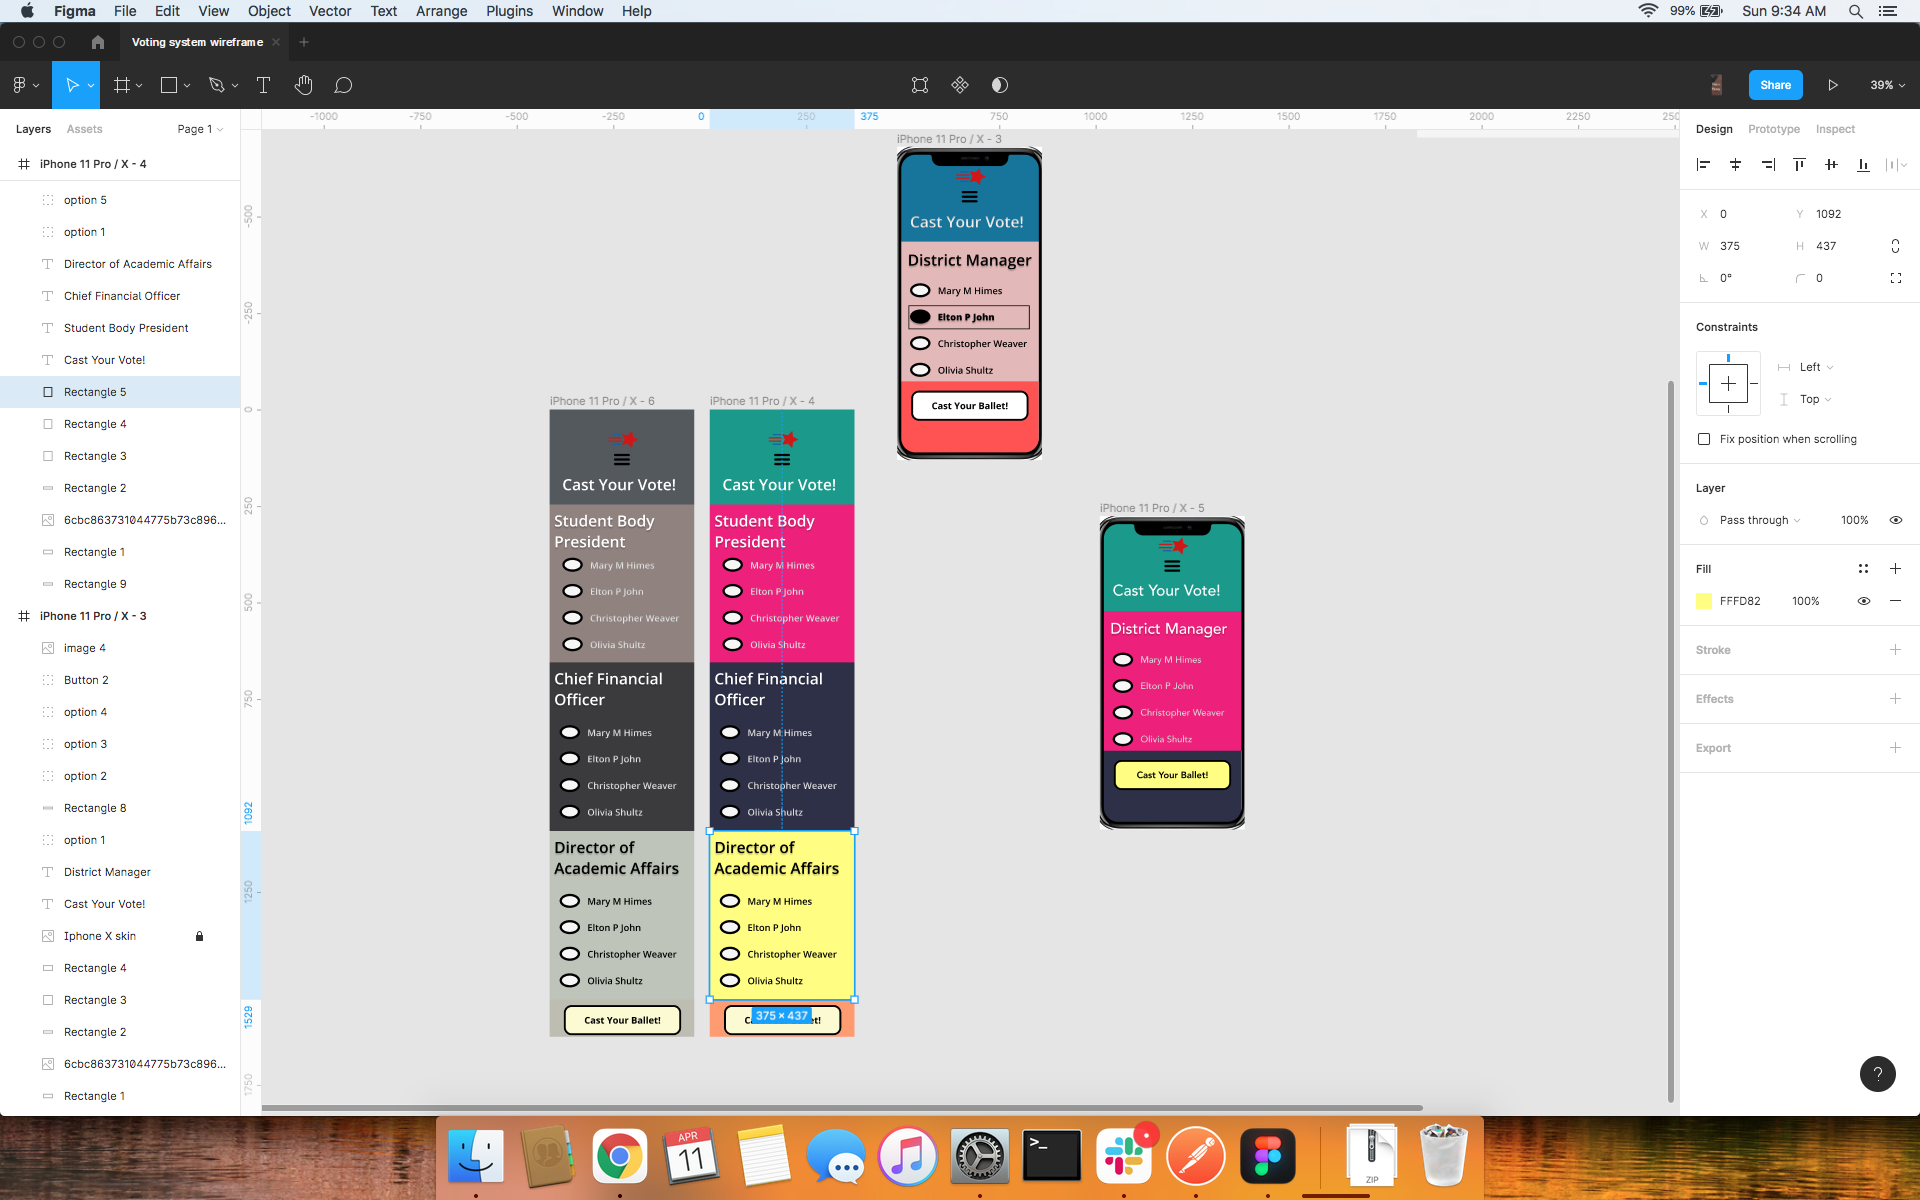Image resolution: width=1920 pixels, height=1200 pixels.
Task: Click the Fill style grid icon
Action: 1863,569
